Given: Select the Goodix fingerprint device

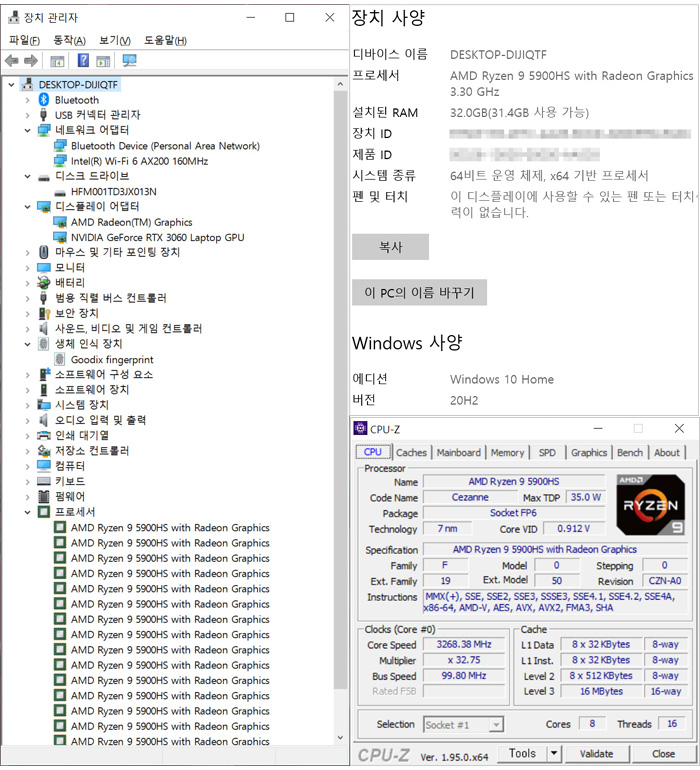Looking at the screenshot, I should (112, 359).
